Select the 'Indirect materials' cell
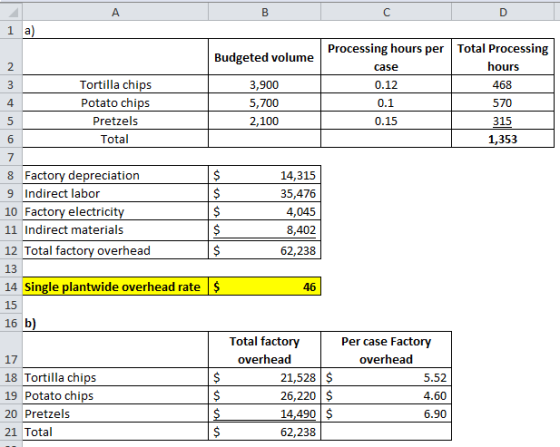This screenshot has height=447, width=560. (115, 230)
